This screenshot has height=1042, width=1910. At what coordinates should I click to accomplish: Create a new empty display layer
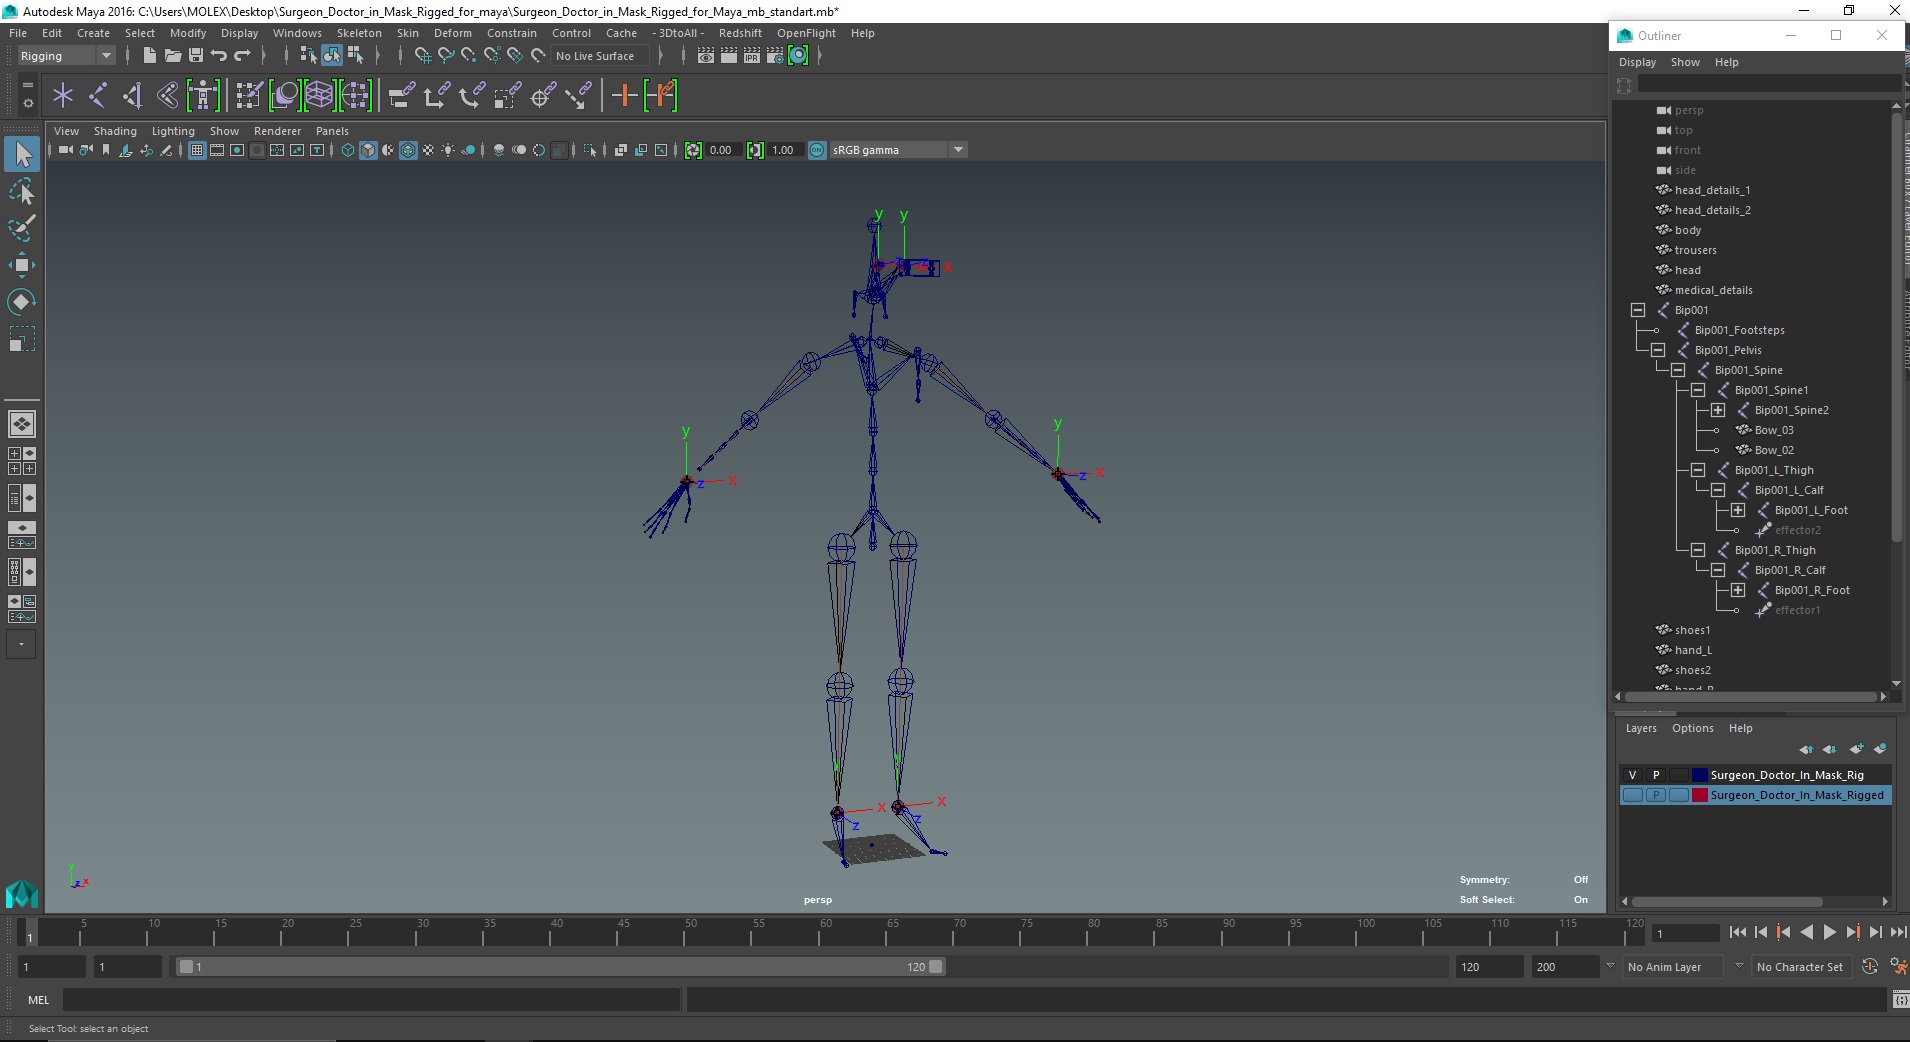tap(1856, 749)
